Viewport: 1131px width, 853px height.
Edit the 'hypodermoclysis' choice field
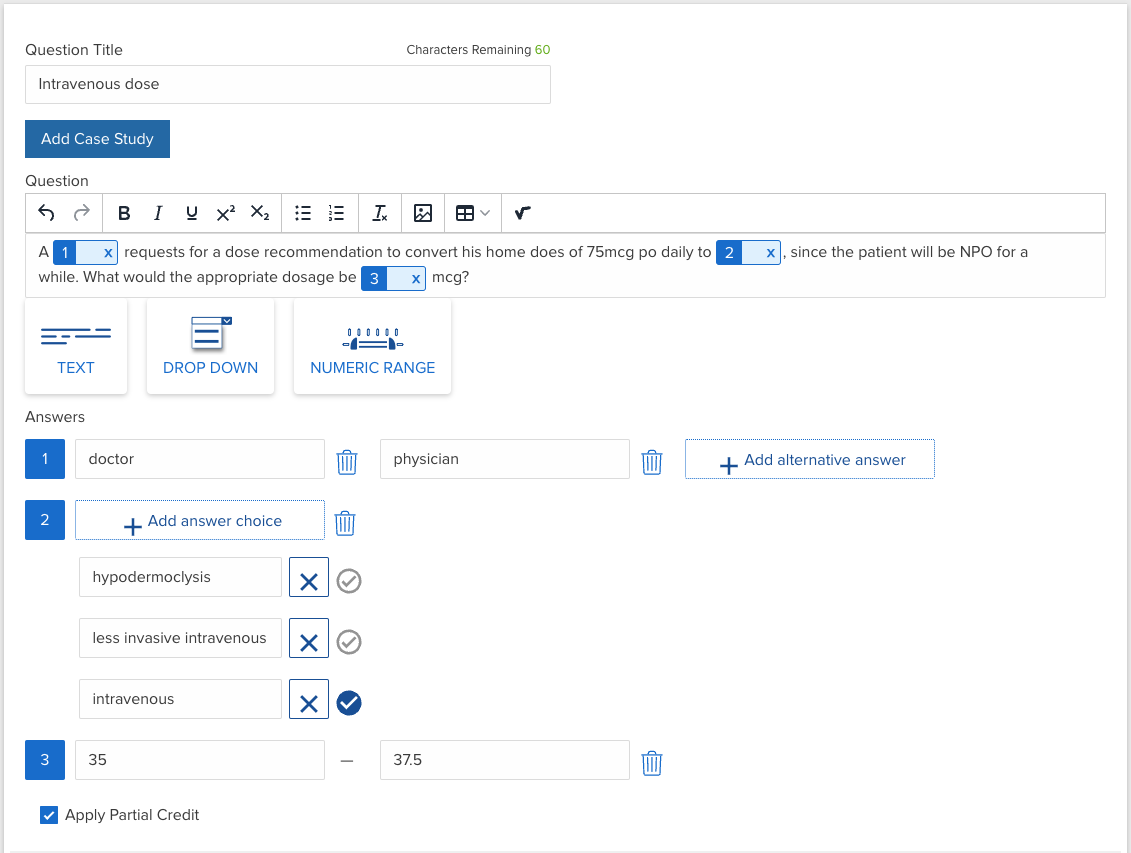click(180, 577)
